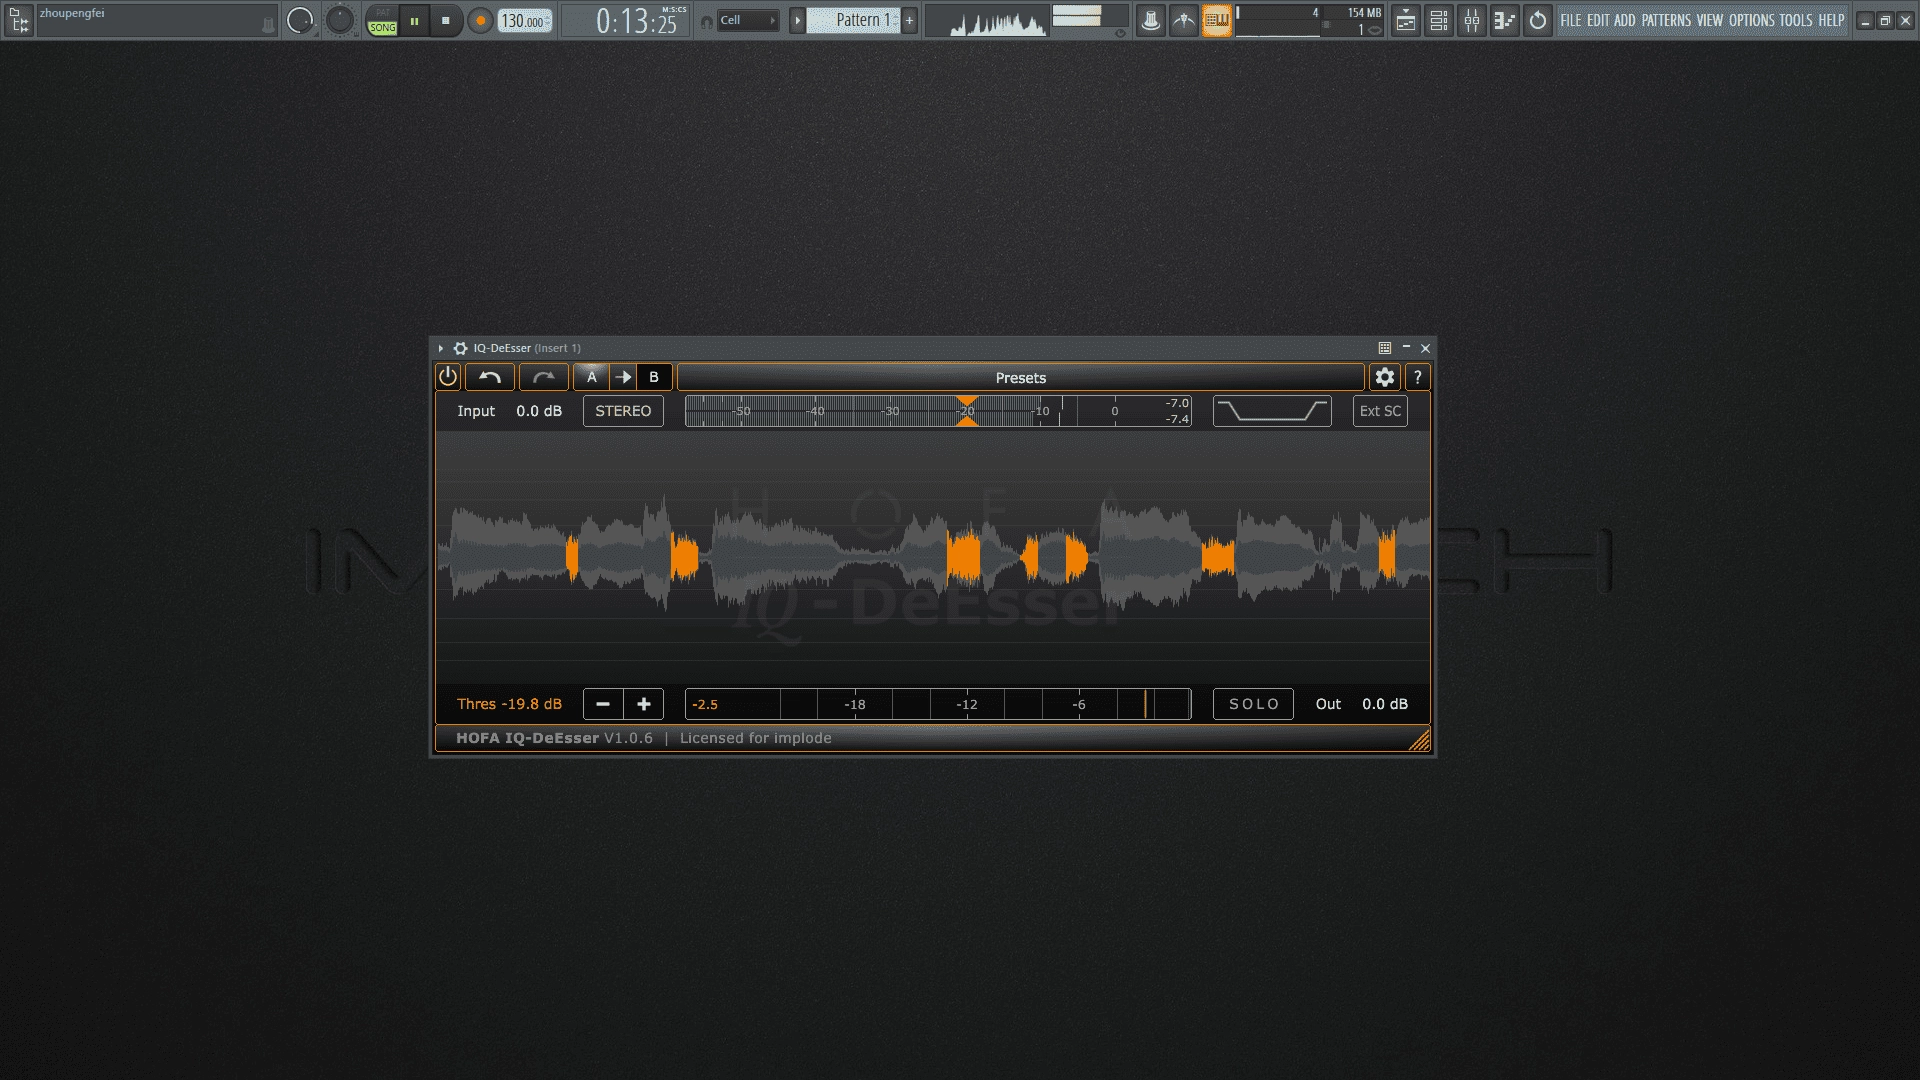Click the circular arrow undo-history icon
Screen dimensions: 1920x1080
[1537, 20]
